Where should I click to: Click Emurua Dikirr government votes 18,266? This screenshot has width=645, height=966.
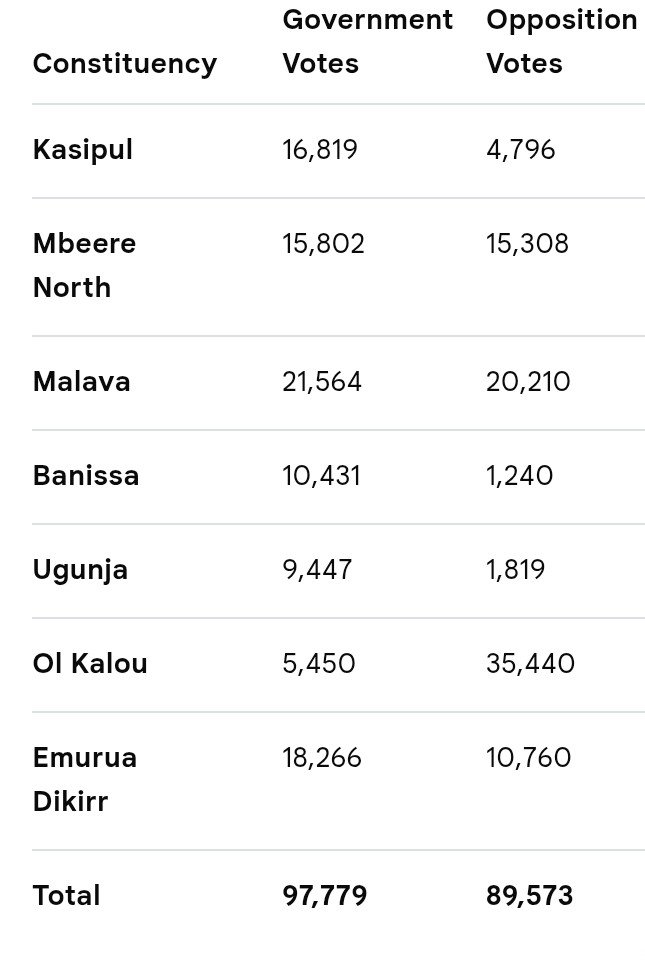[322, 758]
